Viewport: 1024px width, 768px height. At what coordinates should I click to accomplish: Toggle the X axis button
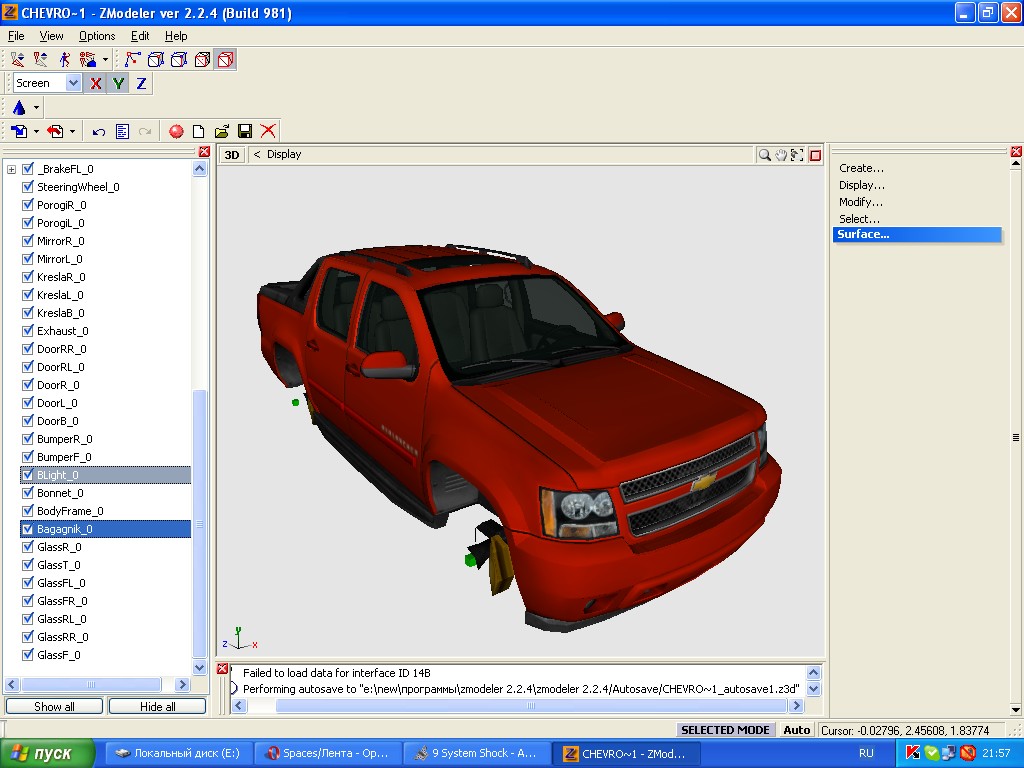pos(95,83)
